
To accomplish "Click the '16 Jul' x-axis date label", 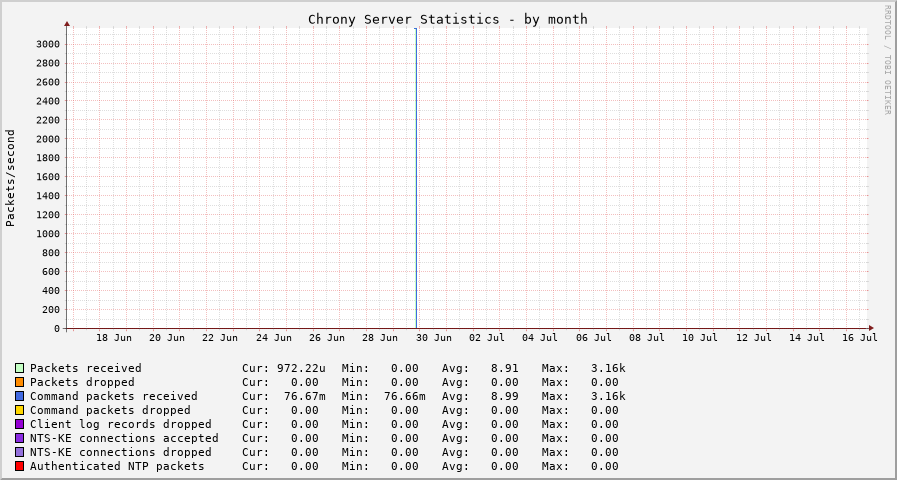I will (860, 338).
